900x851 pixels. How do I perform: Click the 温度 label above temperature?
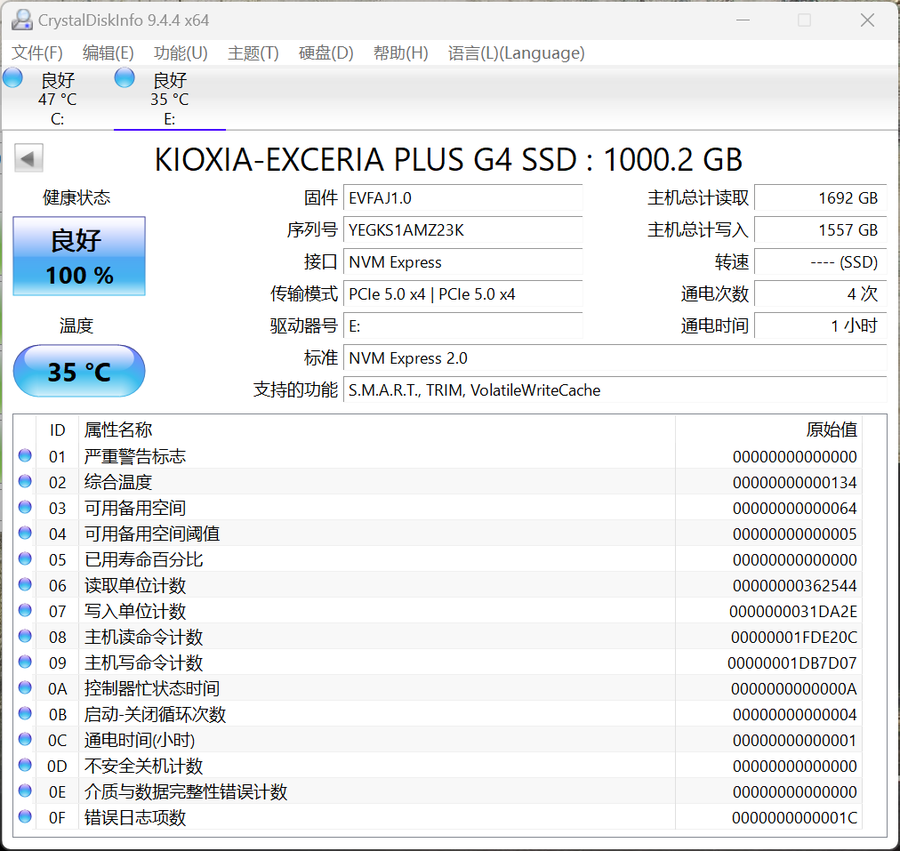point(76,326)
